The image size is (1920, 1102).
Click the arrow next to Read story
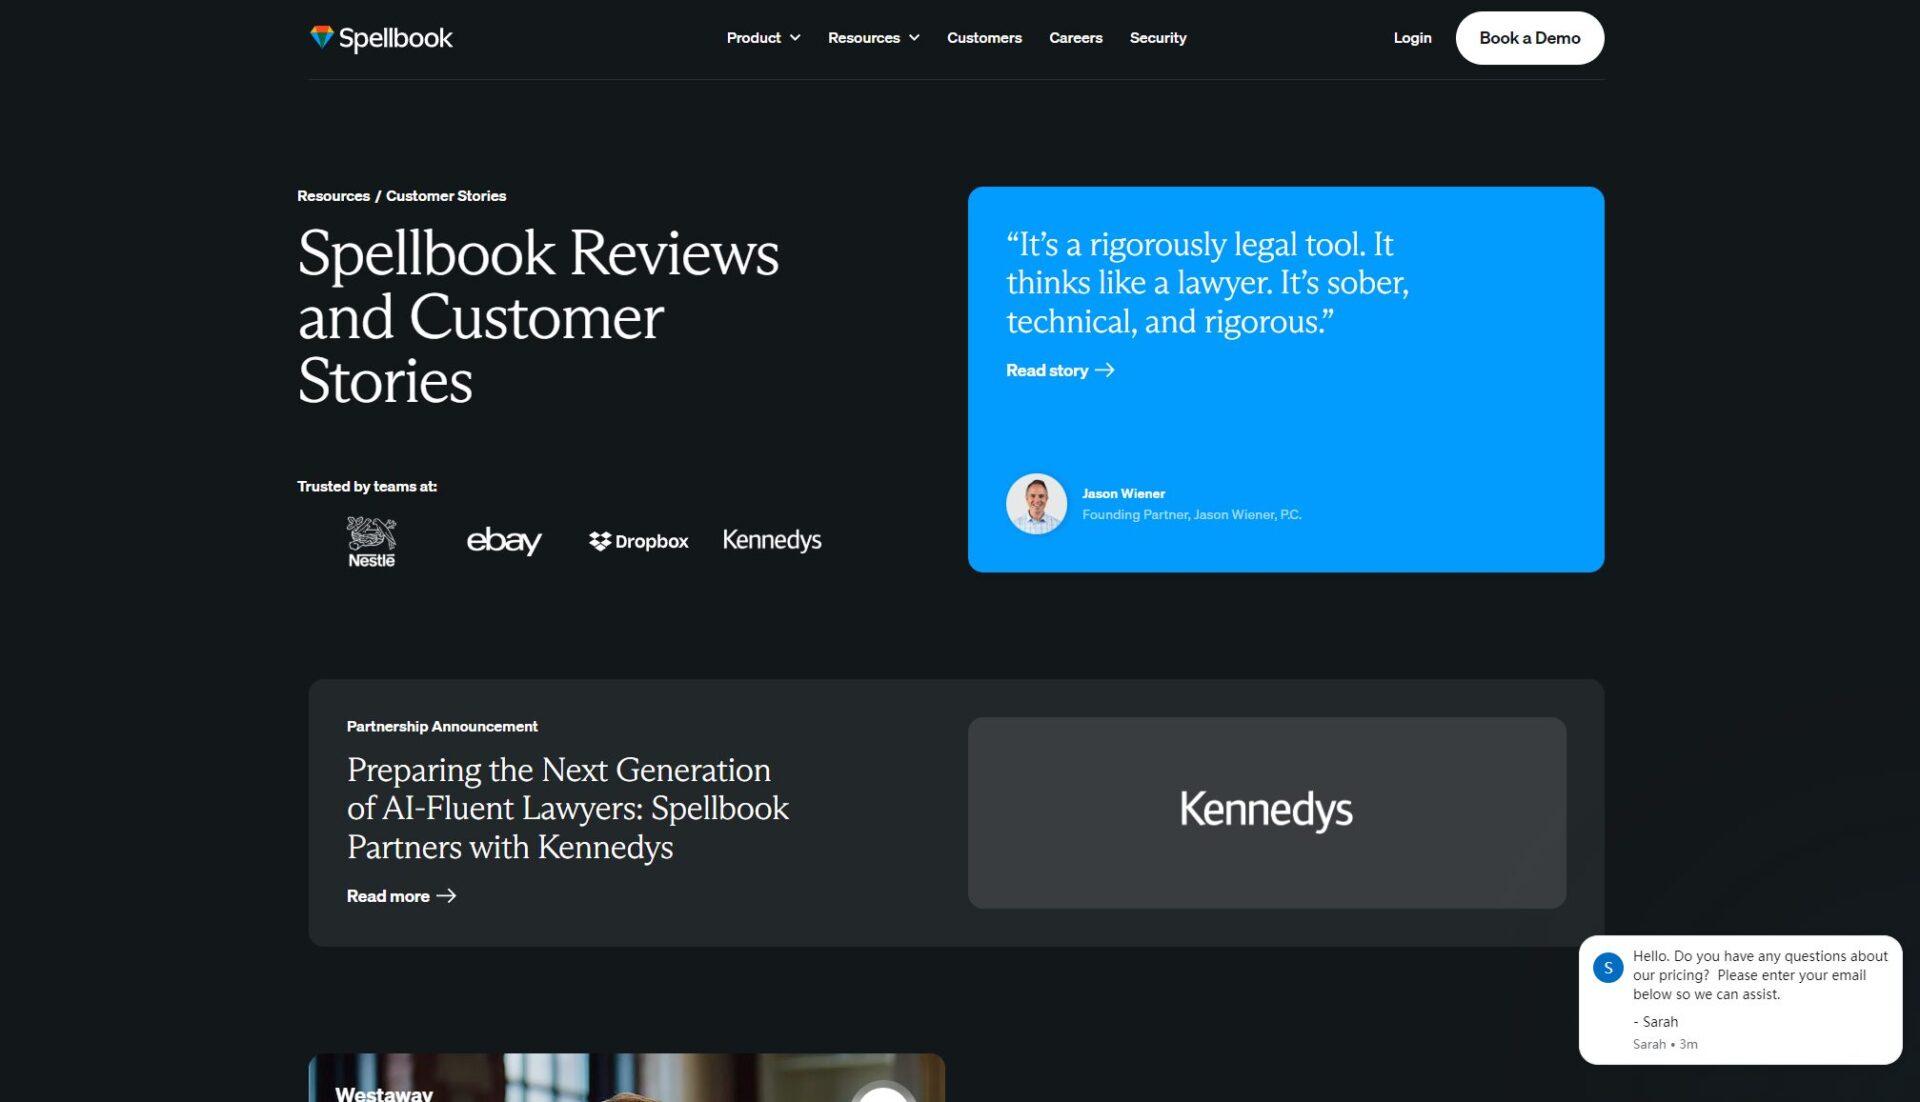click(1105, 370)
